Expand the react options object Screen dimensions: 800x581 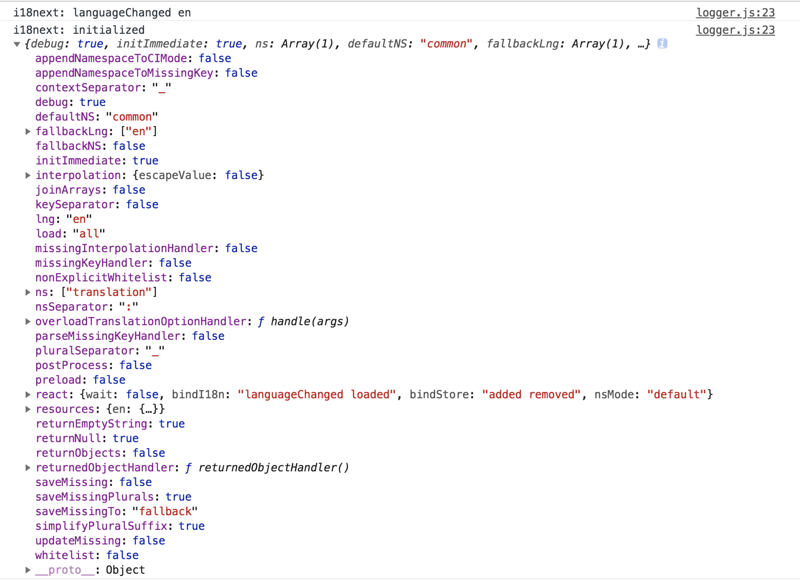(28, 394)
